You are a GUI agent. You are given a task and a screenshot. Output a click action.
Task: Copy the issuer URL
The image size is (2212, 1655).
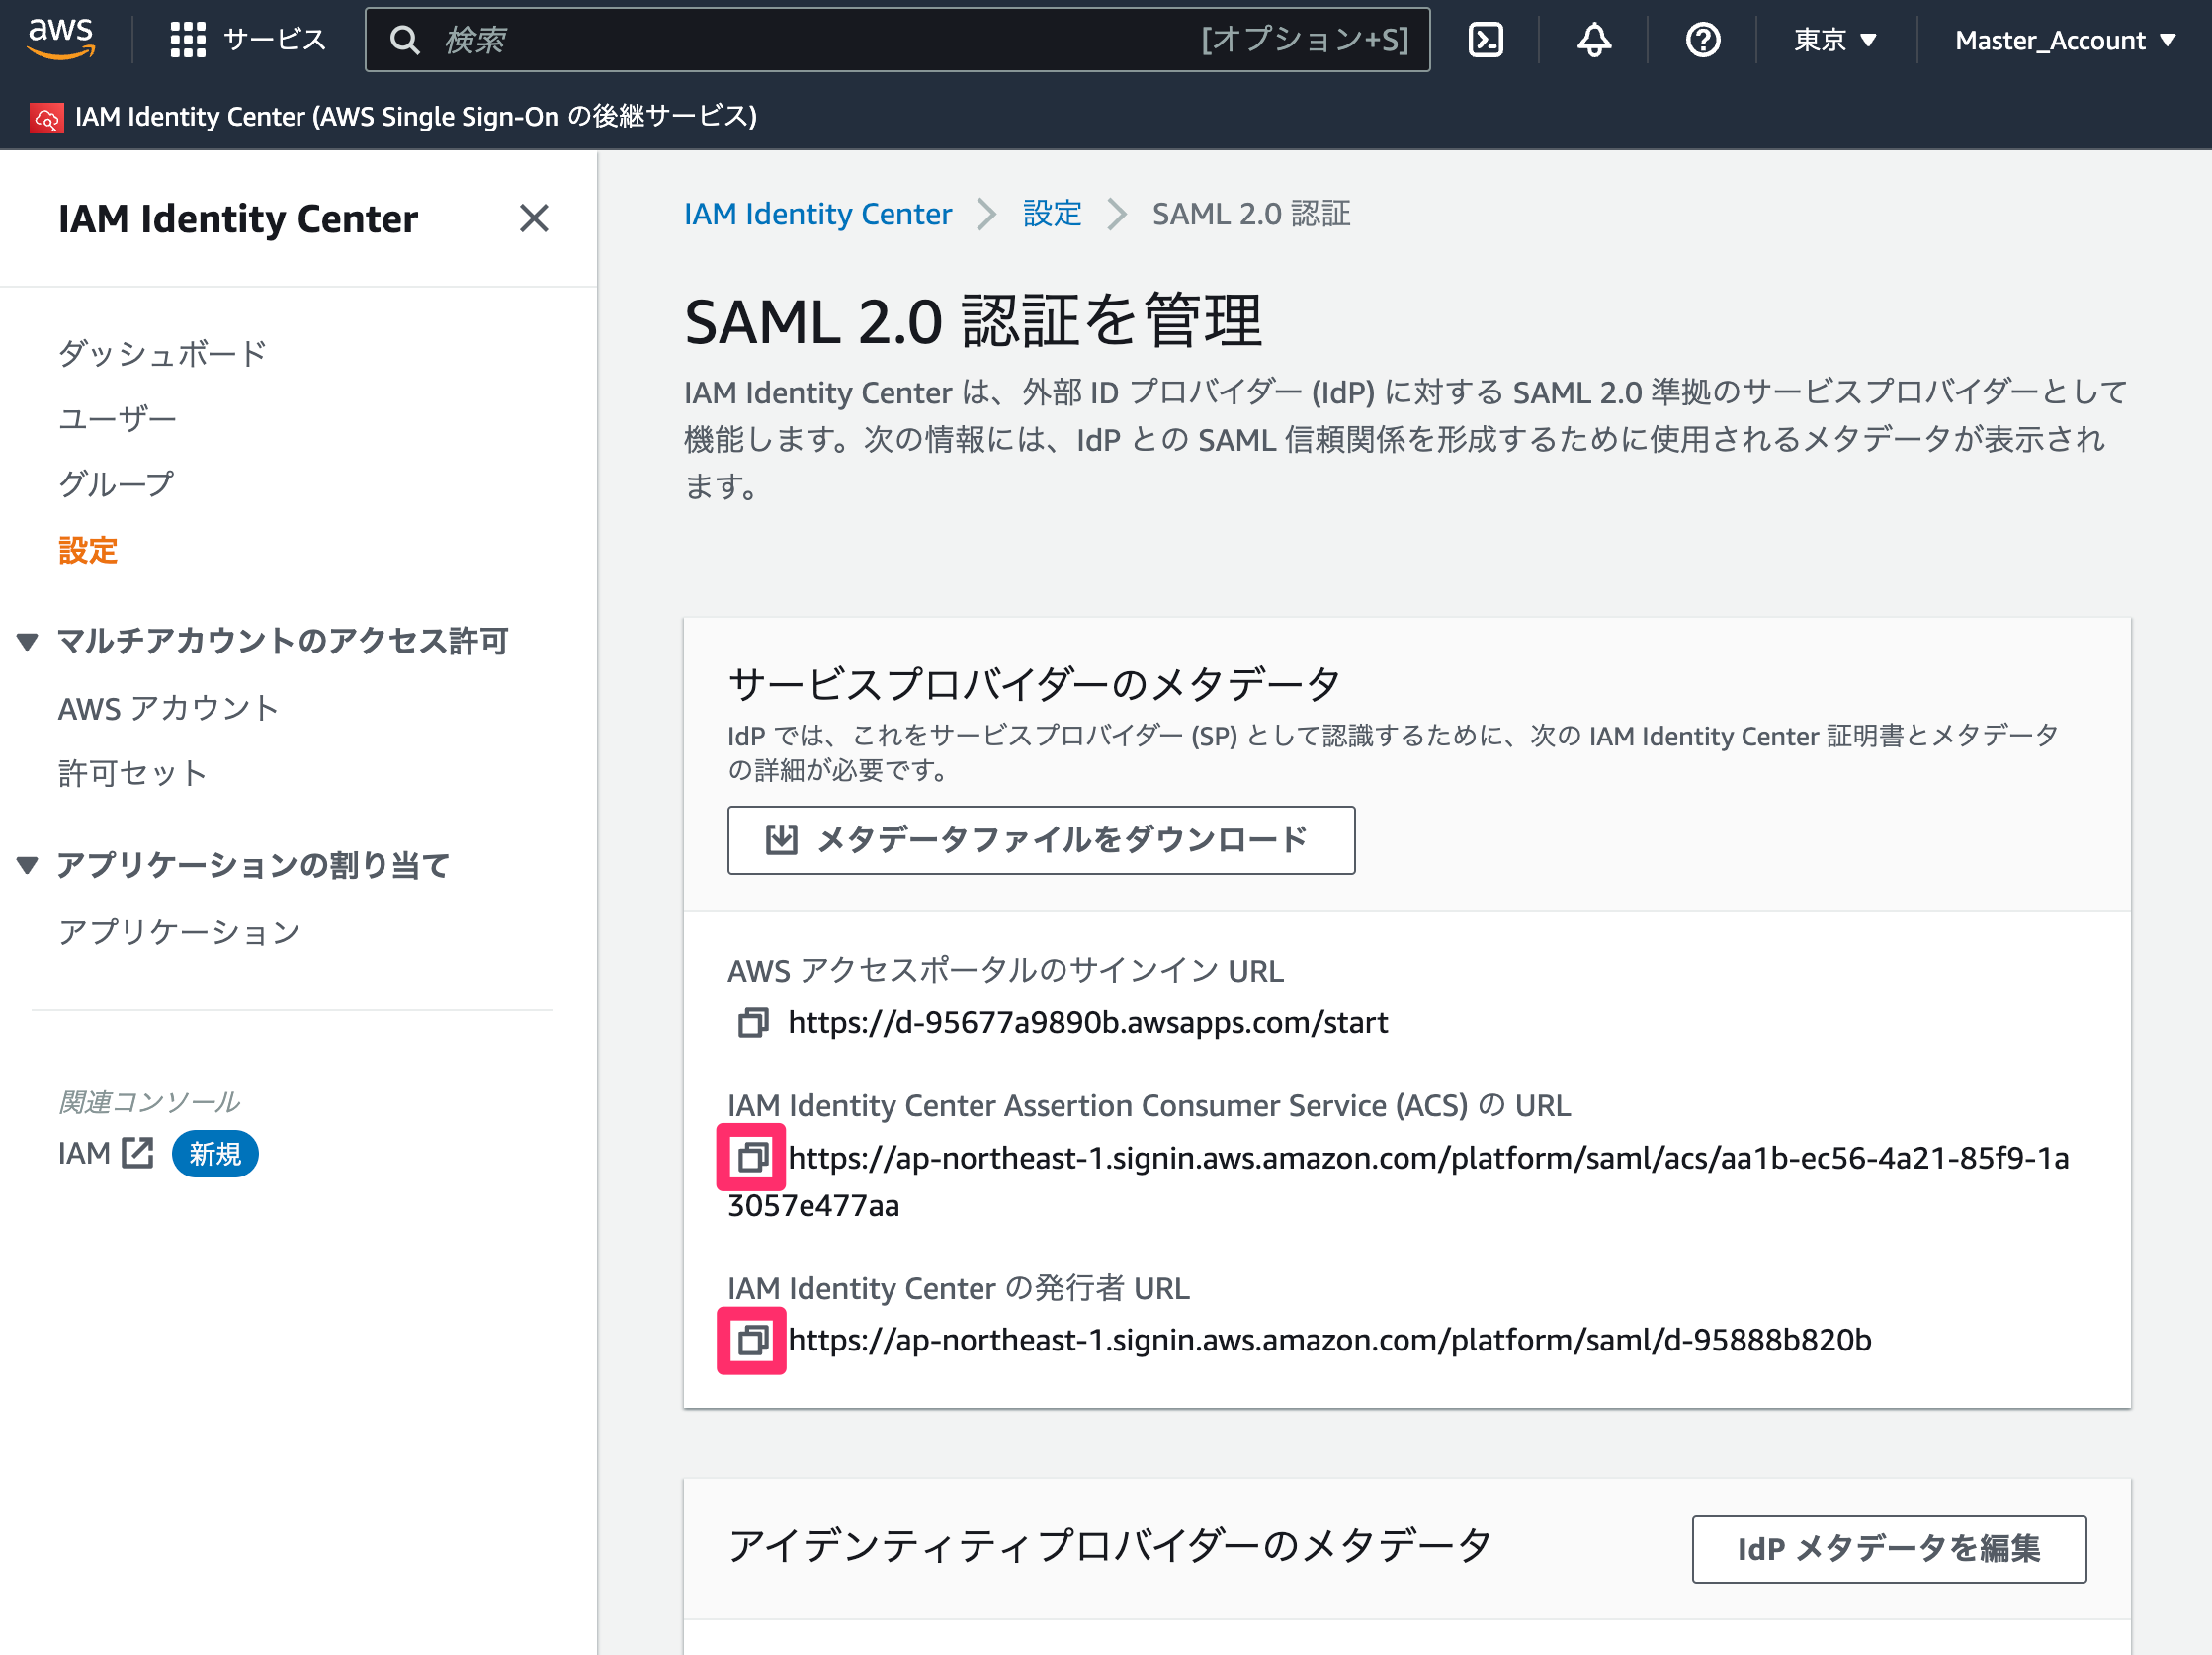pos(752,1340)
